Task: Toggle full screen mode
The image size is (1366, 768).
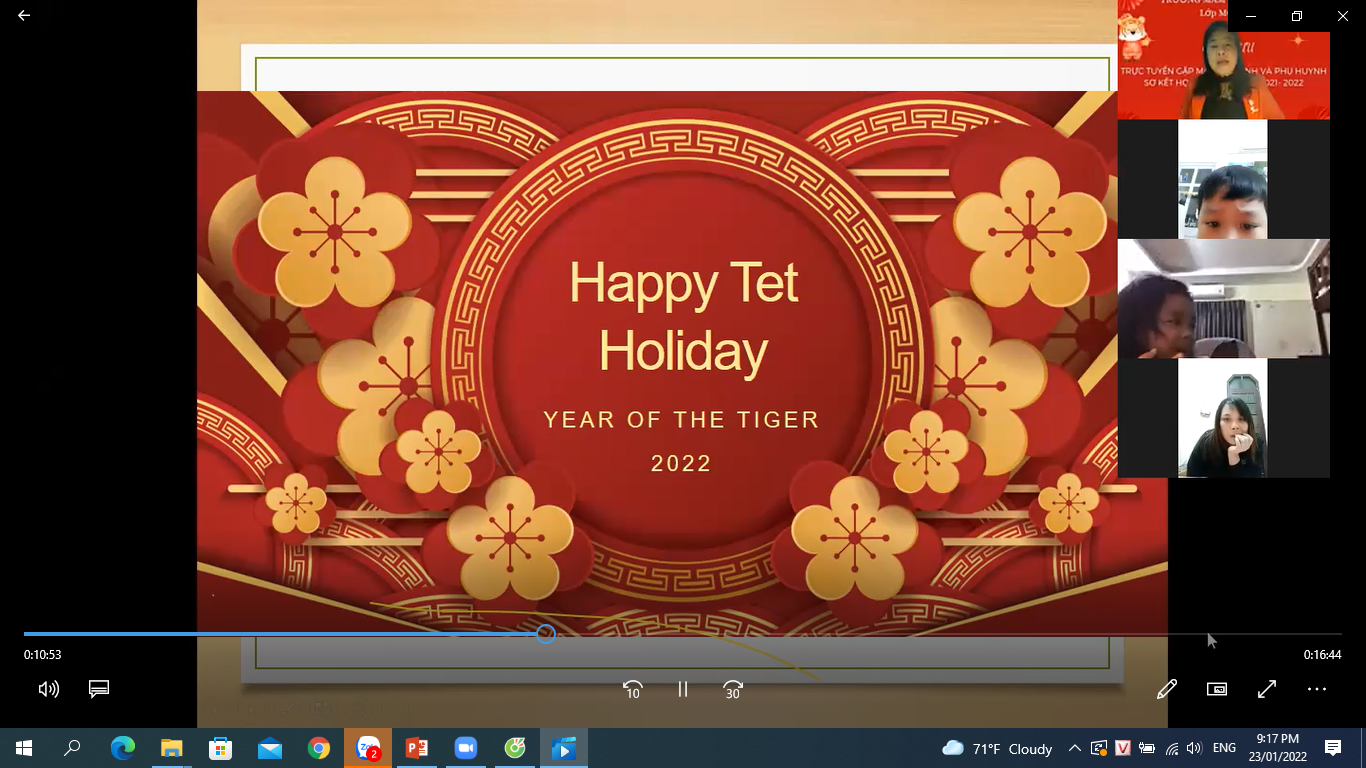Action: [1267, 689]
